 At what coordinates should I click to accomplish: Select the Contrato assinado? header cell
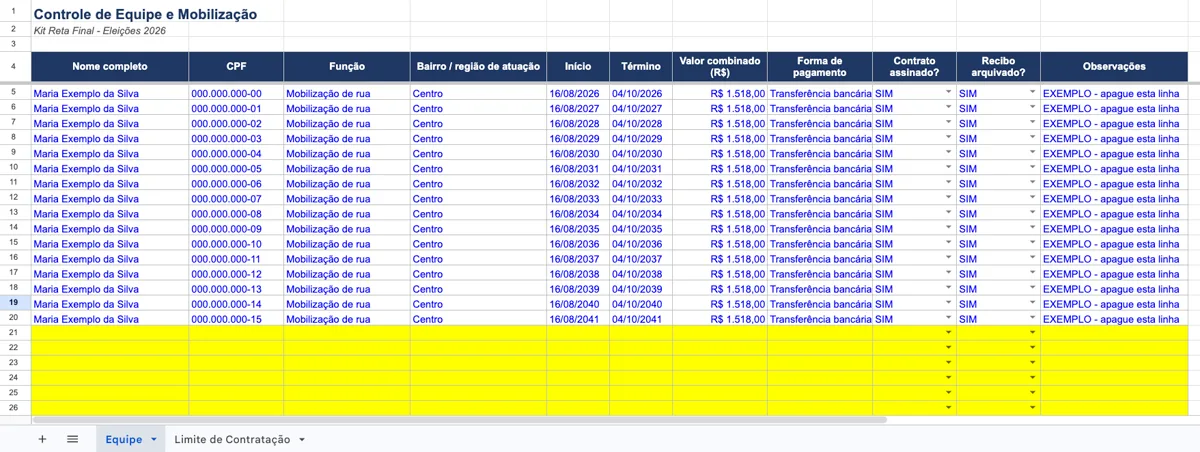(914, 67)
